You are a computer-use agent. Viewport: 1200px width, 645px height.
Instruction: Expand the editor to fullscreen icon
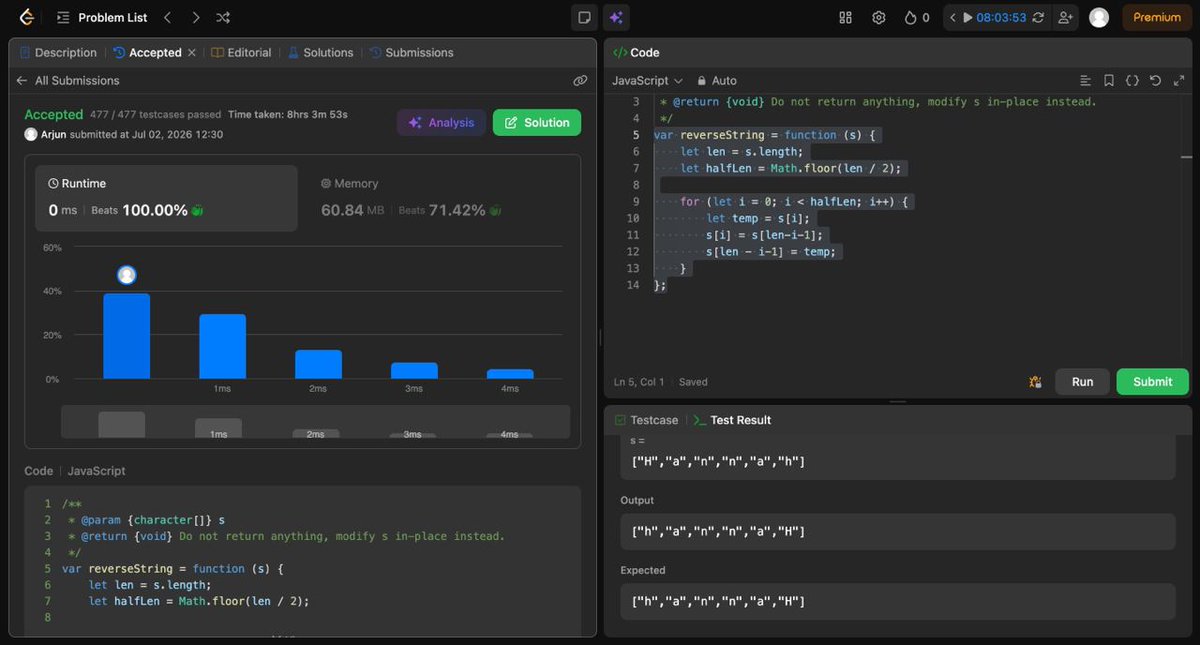1178,80
